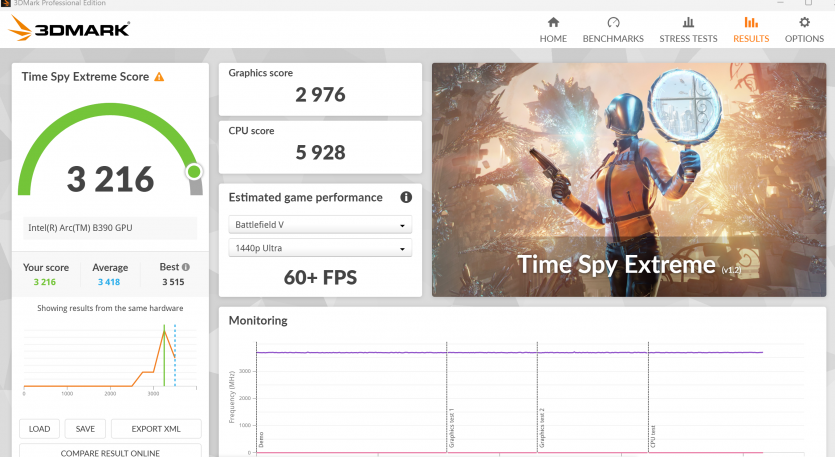Click the Home house icon
Viewport: 835px width, 457px height.
(x=553, y=22)
